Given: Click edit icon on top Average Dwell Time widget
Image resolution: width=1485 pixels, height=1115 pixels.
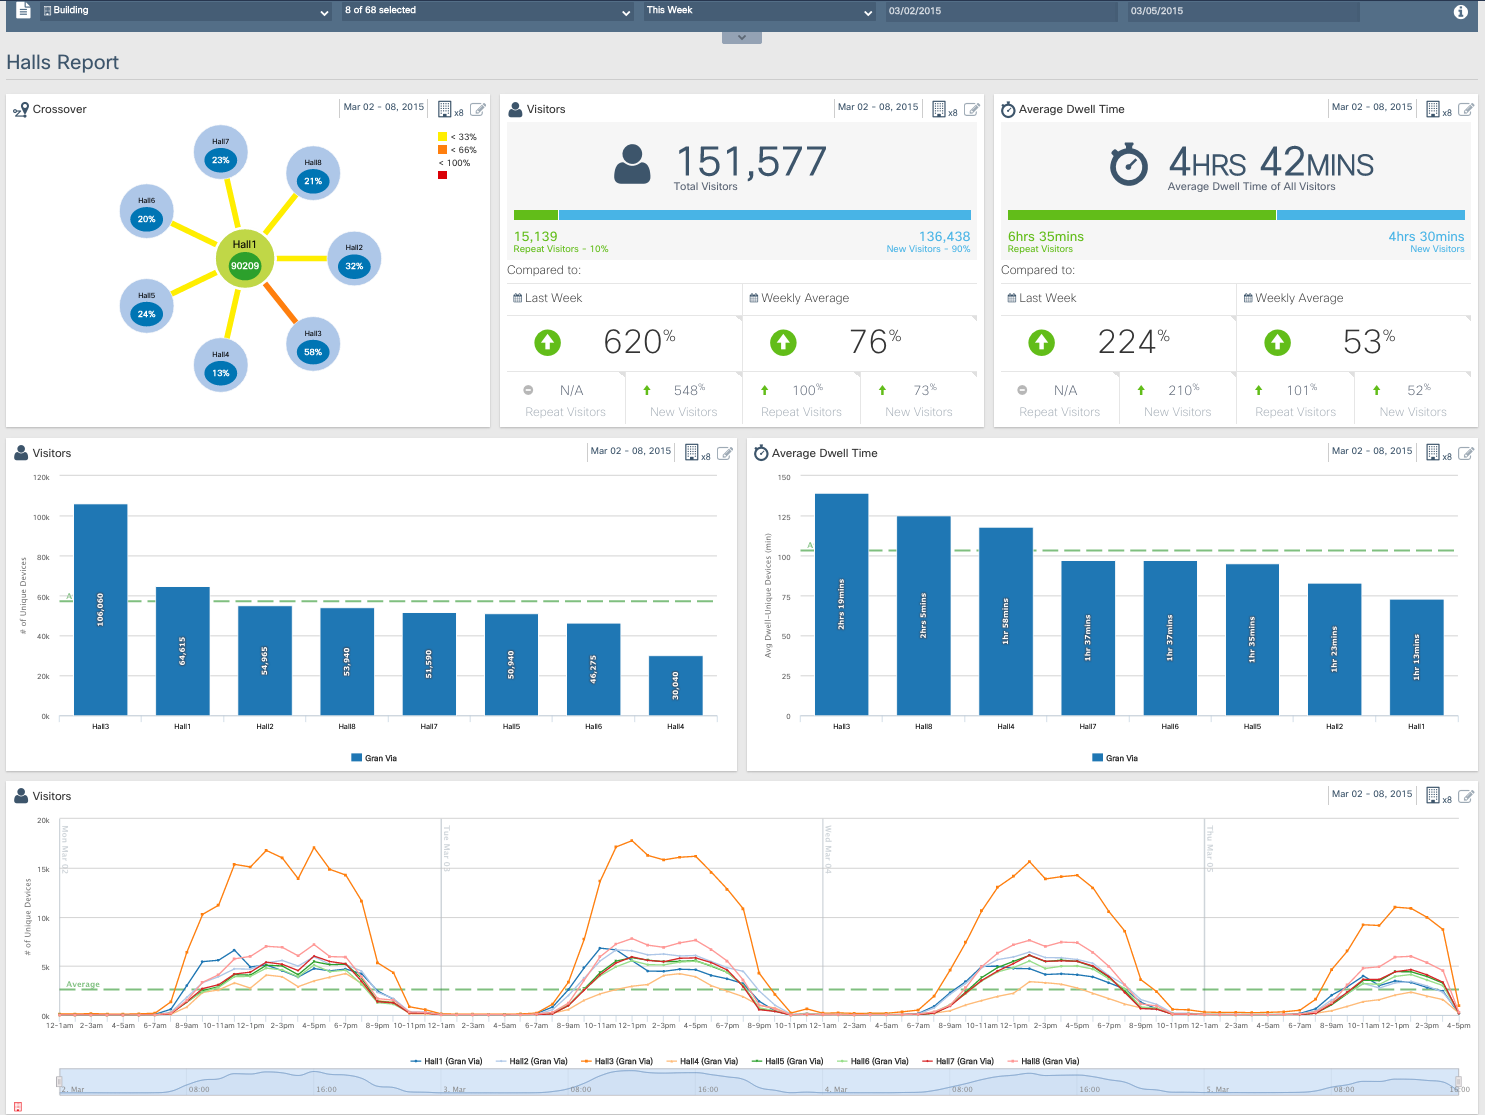Looking at the screenshot, I should pyautogui.click(x=1465, y=109).
